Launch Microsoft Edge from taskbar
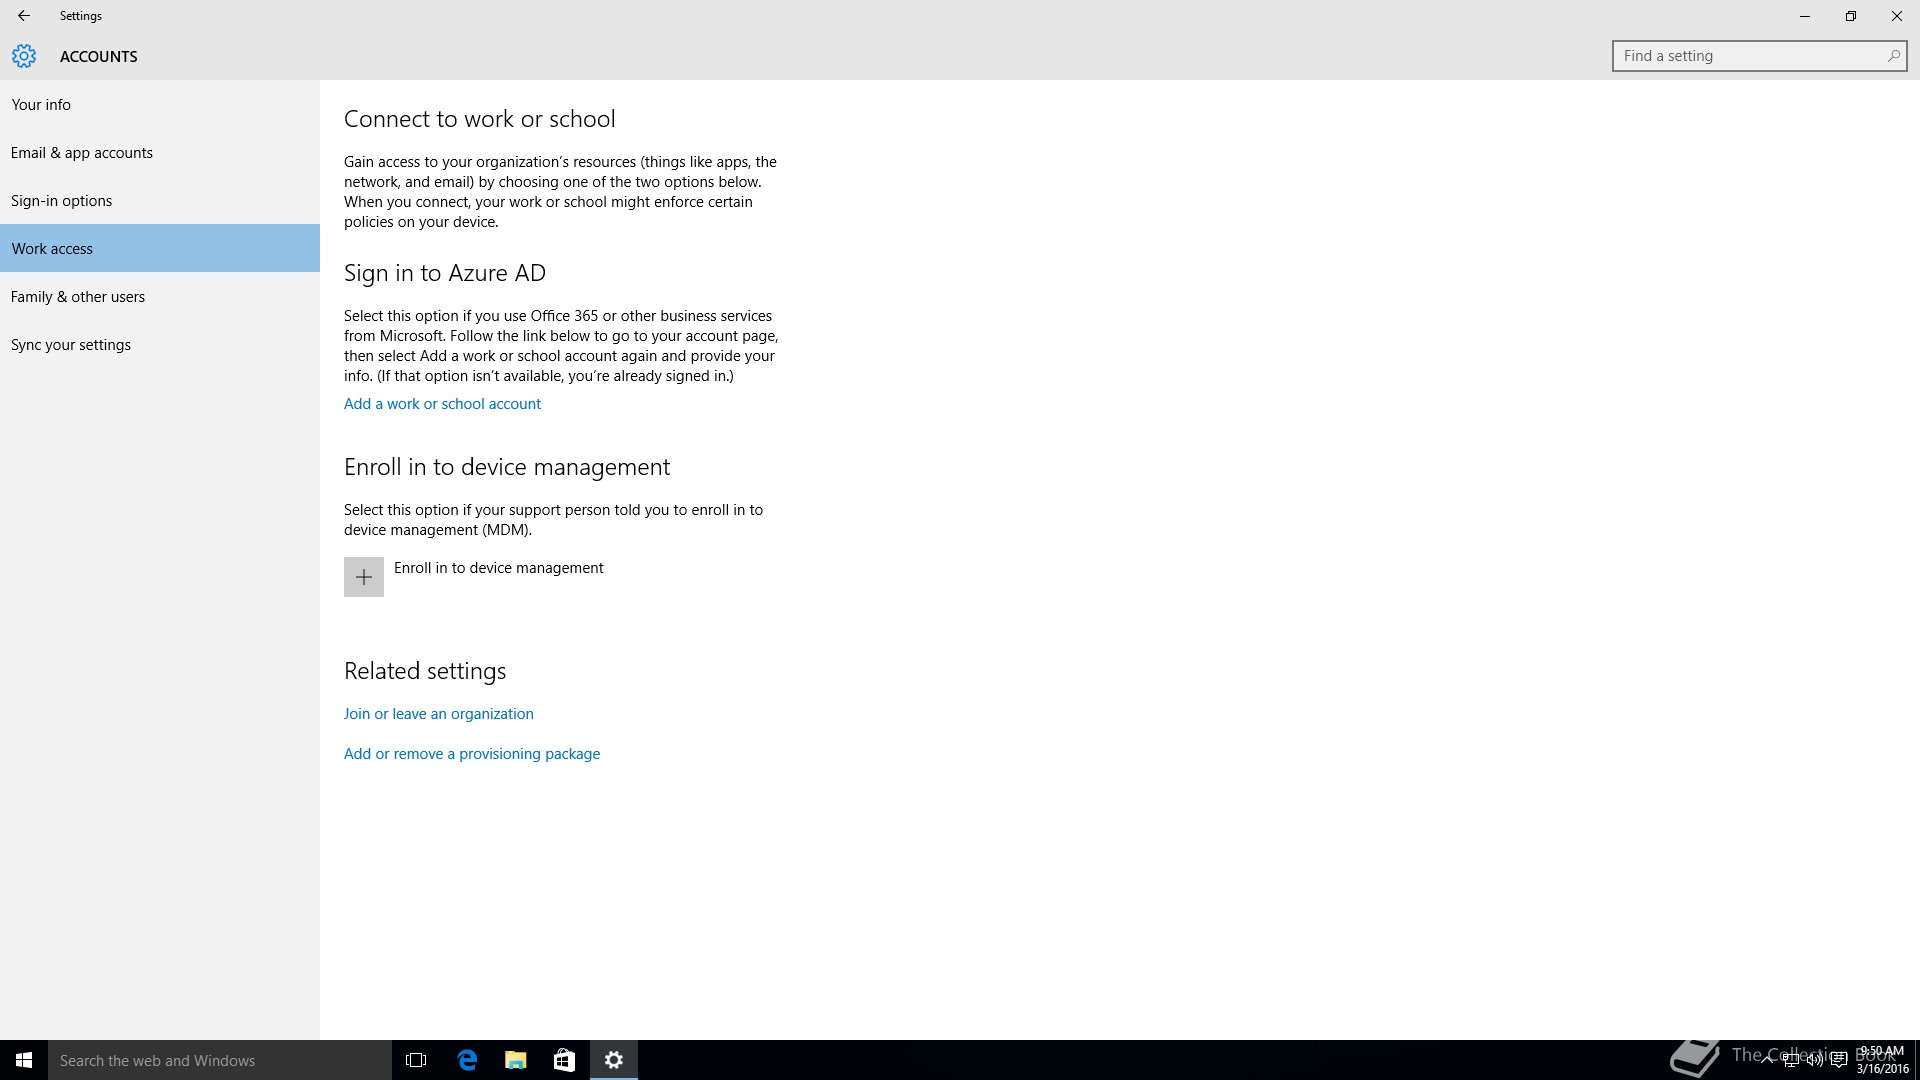1920x1080 pixels. (467, 1060)
